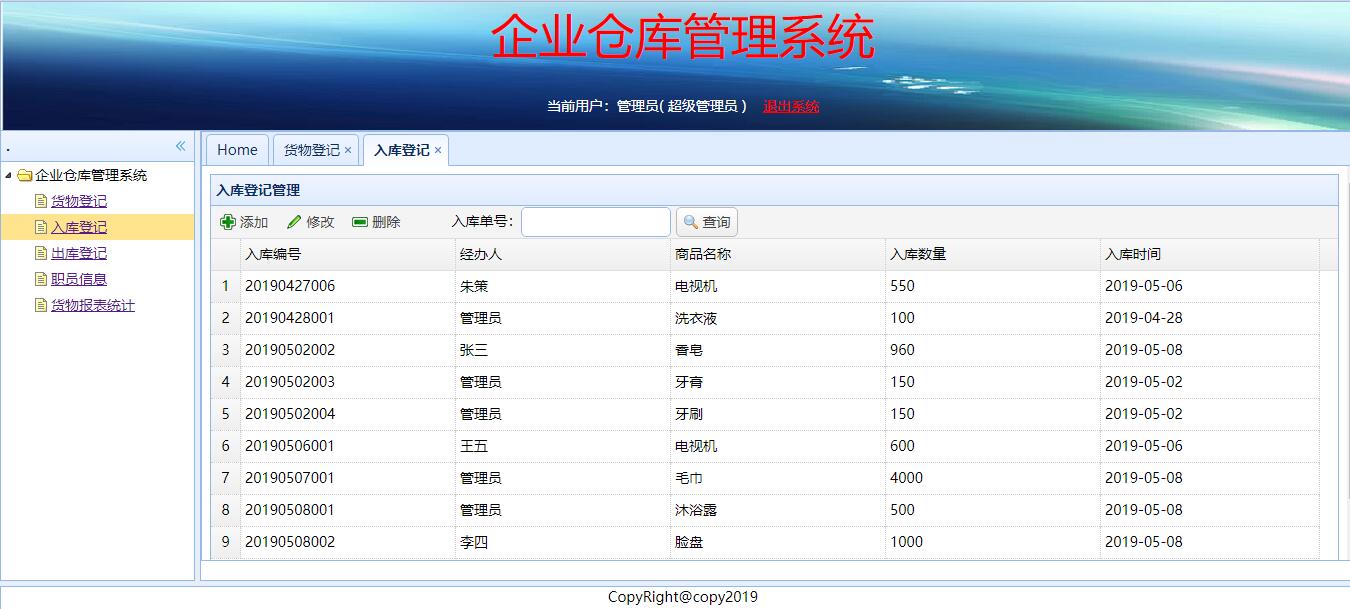Screen dimensions: 1350x609
Task: Switch to the 货物登记 tab
Action: (x=311, y=150)
